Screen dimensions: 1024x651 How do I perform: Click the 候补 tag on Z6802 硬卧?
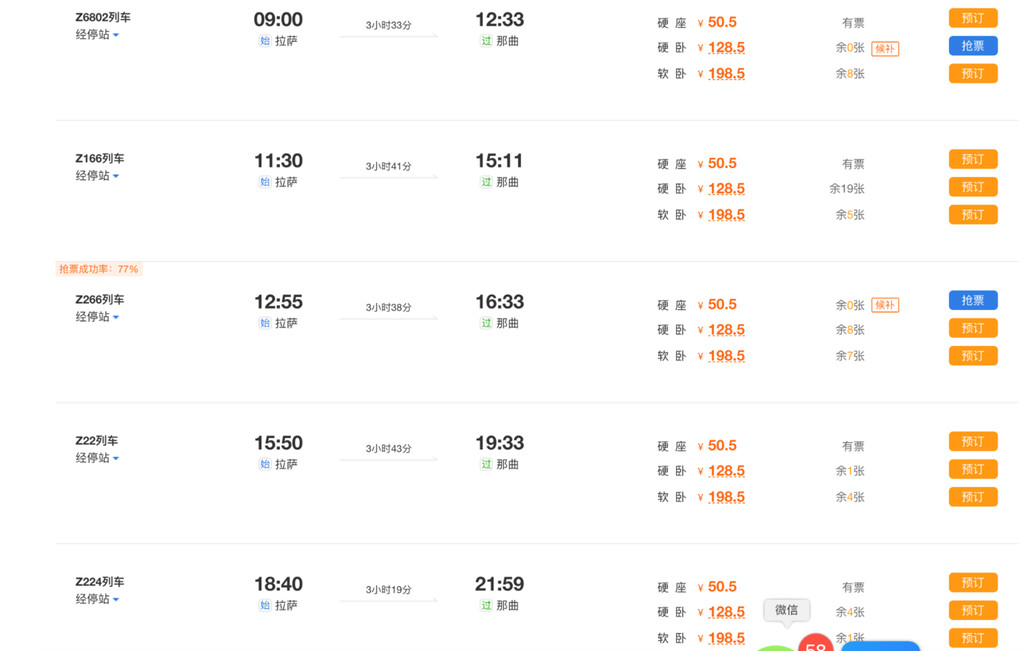pos(885,48)
